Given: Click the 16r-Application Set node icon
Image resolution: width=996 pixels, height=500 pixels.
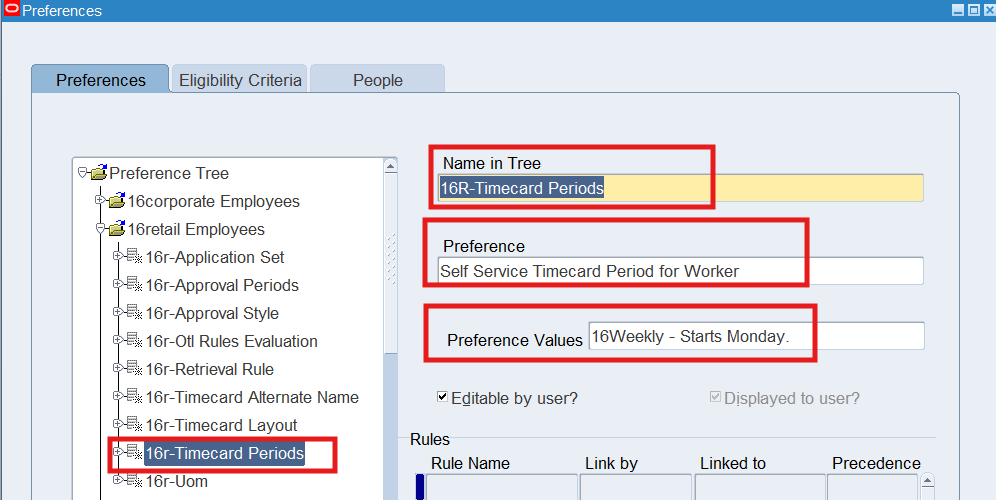Looking at the screenshot, I should (x=134, y=257).
